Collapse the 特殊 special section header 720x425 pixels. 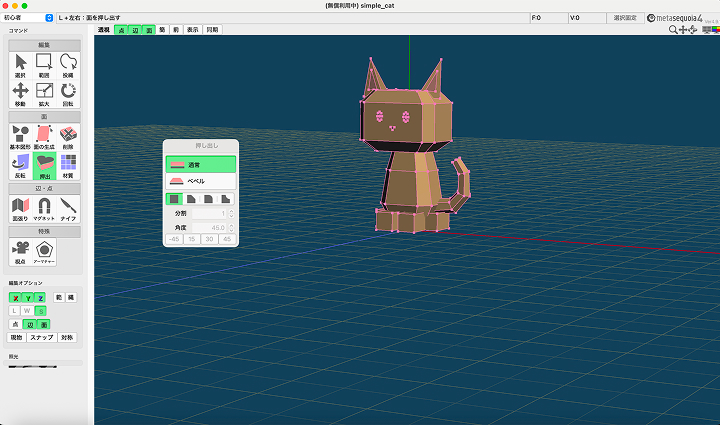[44, 231]
